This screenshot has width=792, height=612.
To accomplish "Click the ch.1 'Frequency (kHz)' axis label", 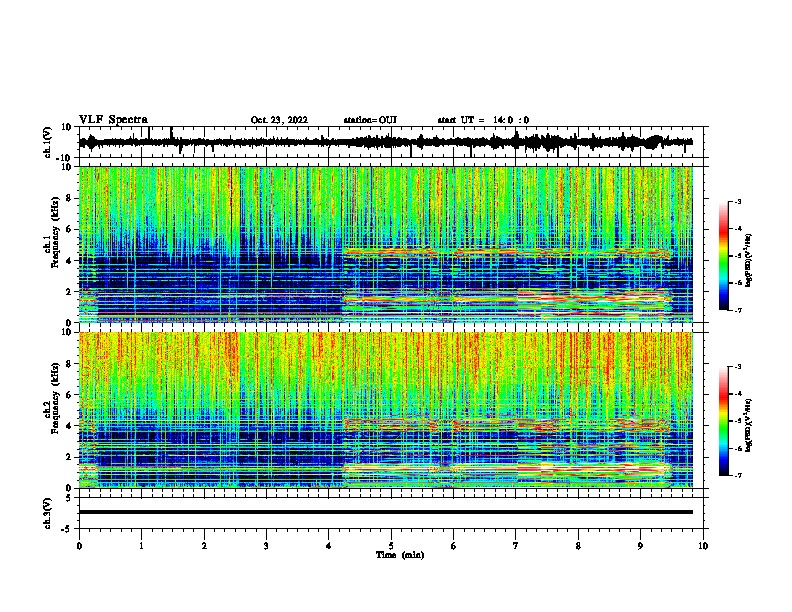I will pyautogui.click(x=55, y=232).
